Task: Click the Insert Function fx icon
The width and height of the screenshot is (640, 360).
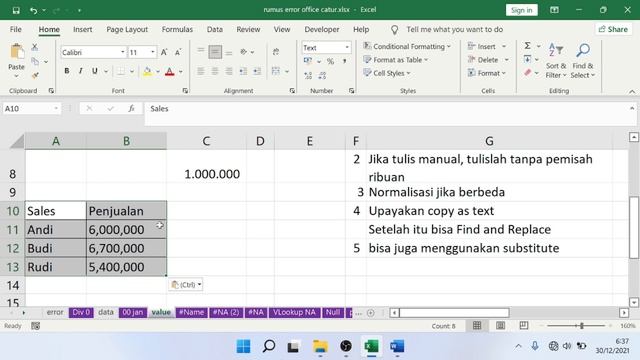Action: (x=131, y=109)
